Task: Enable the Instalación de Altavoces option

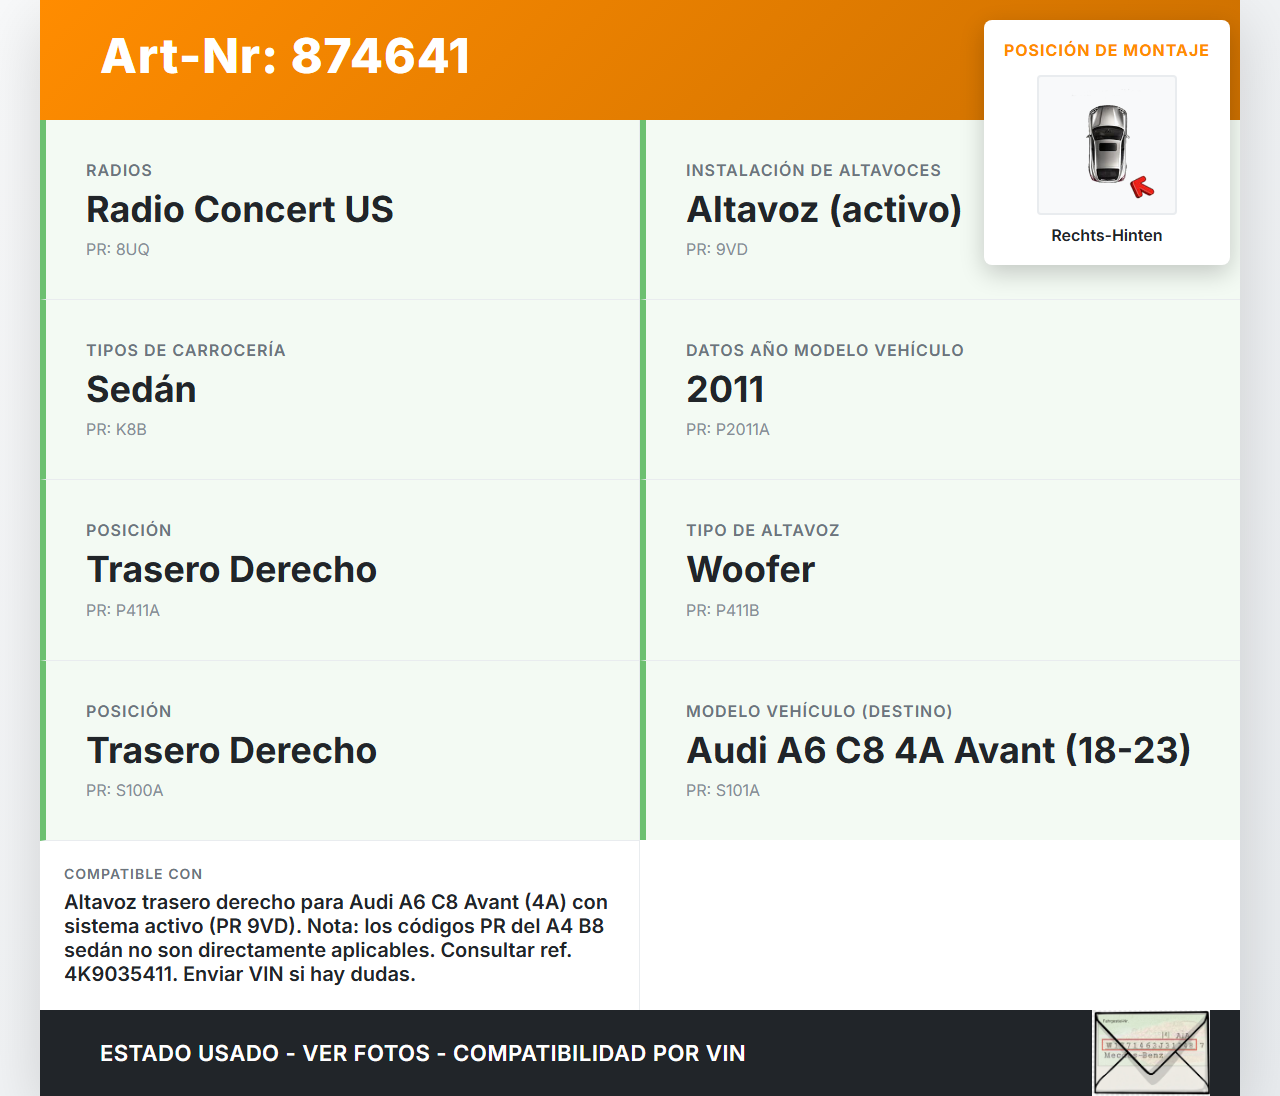Action: (x=813, y=170)
